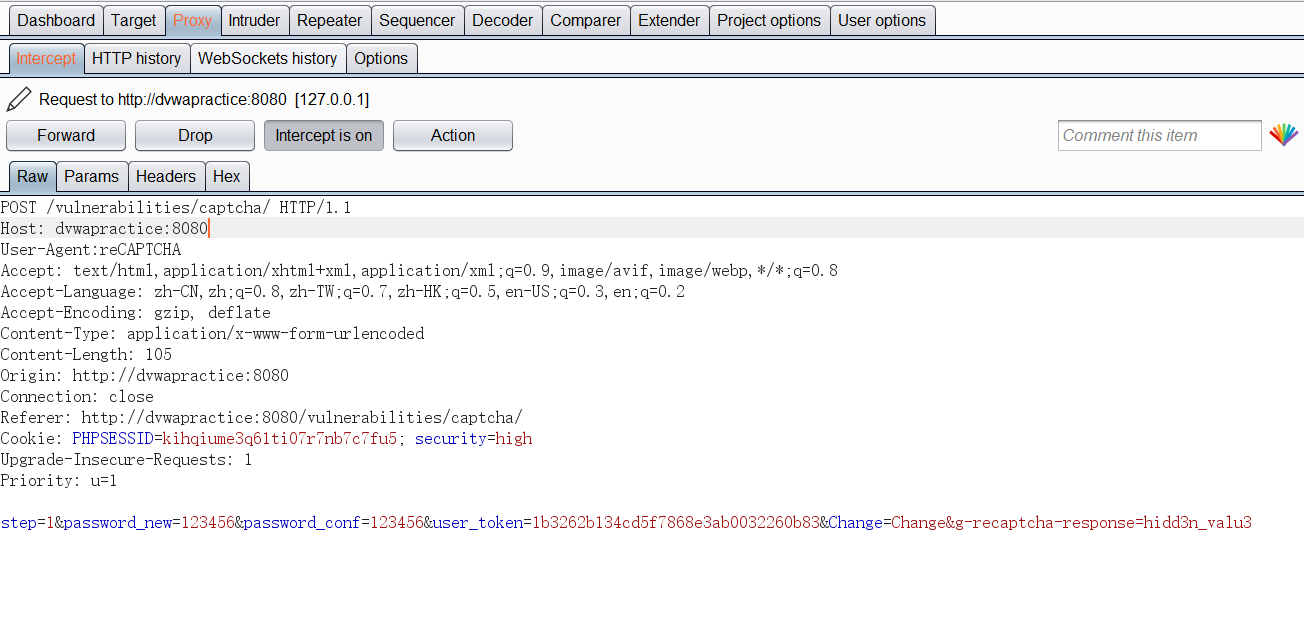
Task: Select the Comparer tab
Action: click(x=586, y=20)
